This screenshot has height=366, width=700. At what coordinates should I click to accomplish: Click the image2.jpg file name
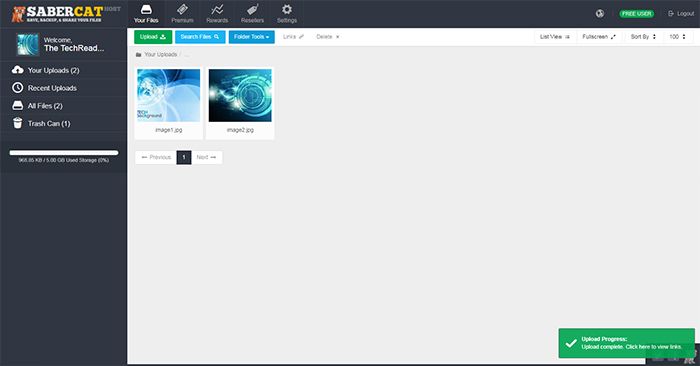240,130
